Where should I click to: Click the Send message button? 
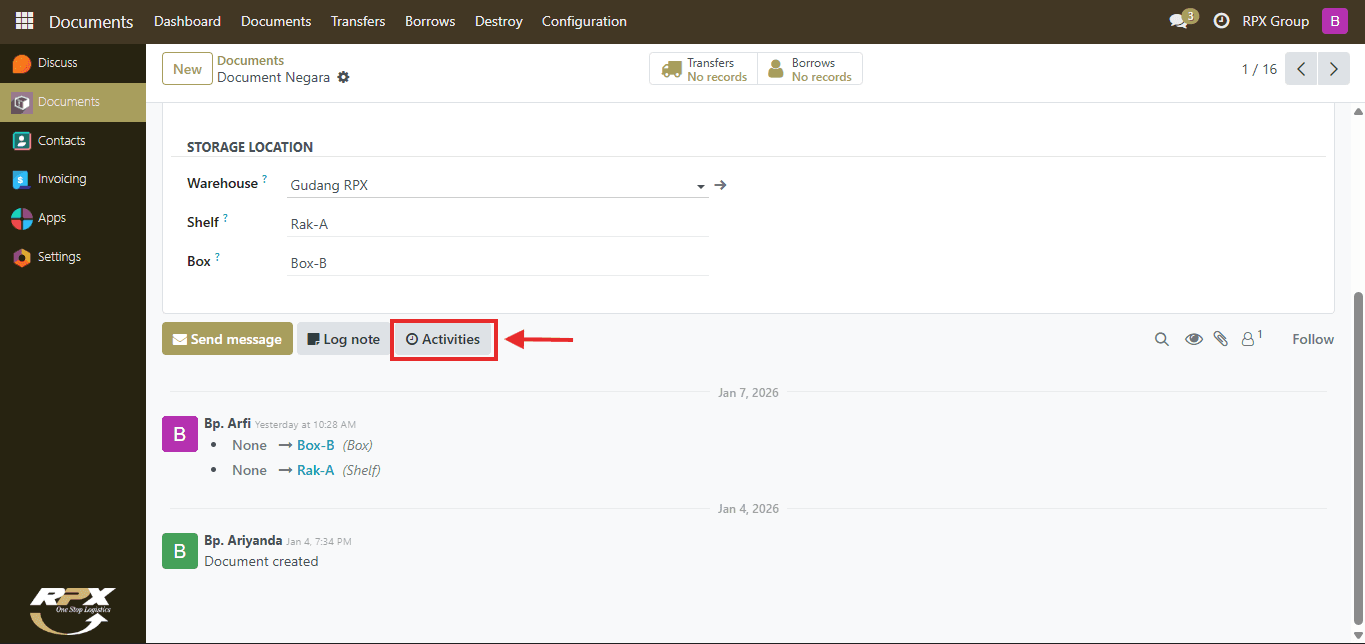point(227,339)
